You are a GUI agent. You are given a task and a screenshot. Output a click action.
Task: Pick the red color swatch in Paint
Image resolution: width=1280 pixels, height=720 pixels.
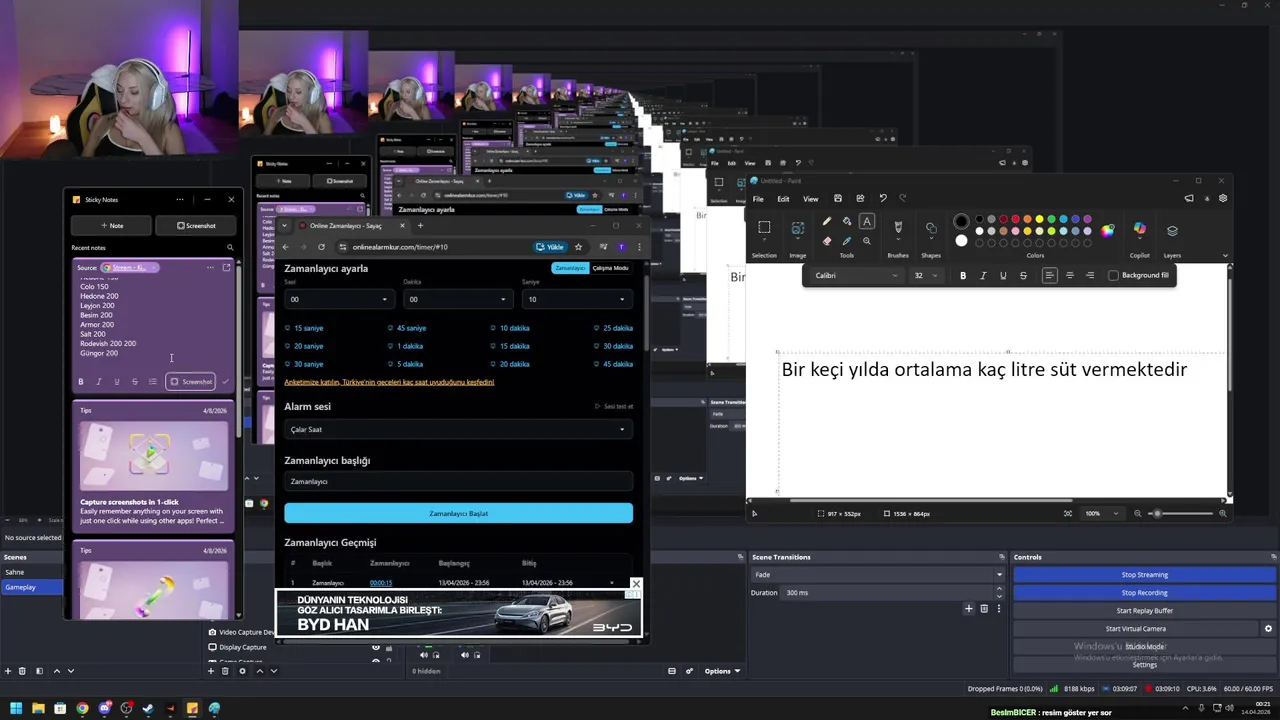pos(1015,219)
